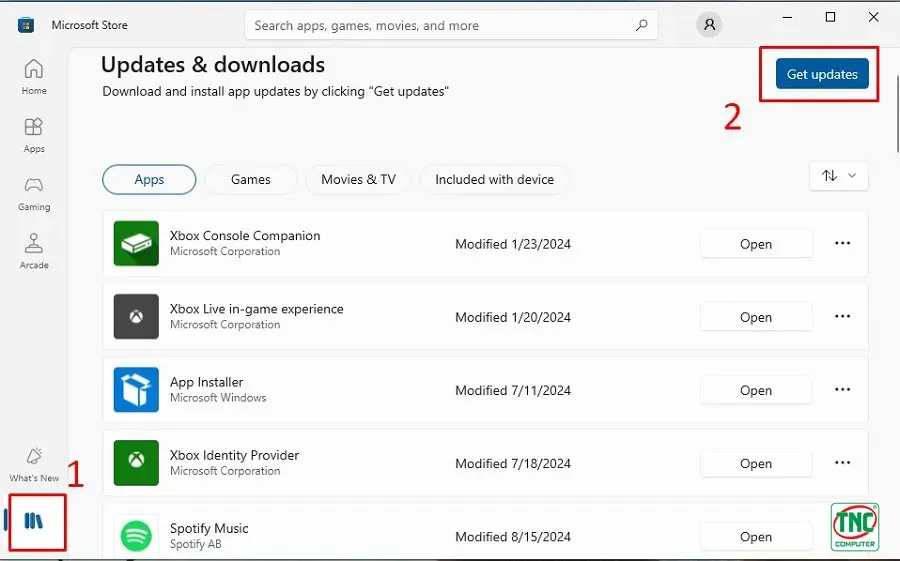Click the search magnifier icon

pos(642,25)
